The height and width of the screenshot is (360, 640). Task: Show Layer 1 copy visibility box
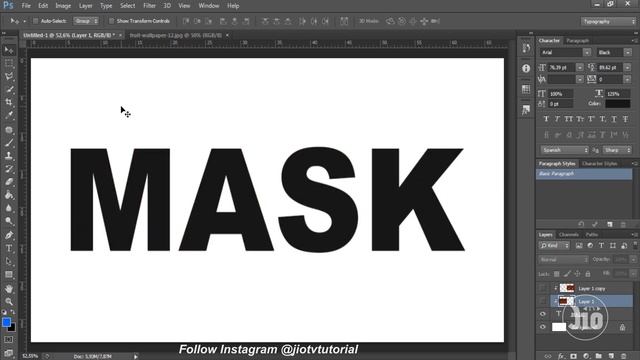pos(542,288)
